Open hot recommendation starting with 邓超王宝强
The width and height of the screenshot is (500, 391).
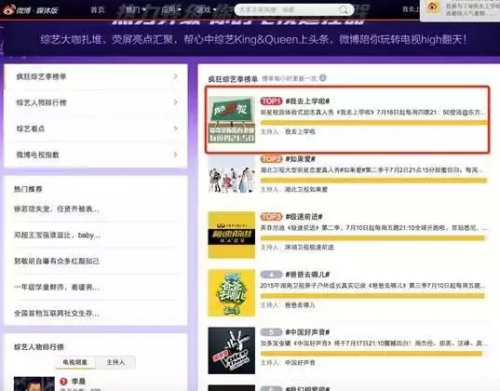[x=57, y=235]
